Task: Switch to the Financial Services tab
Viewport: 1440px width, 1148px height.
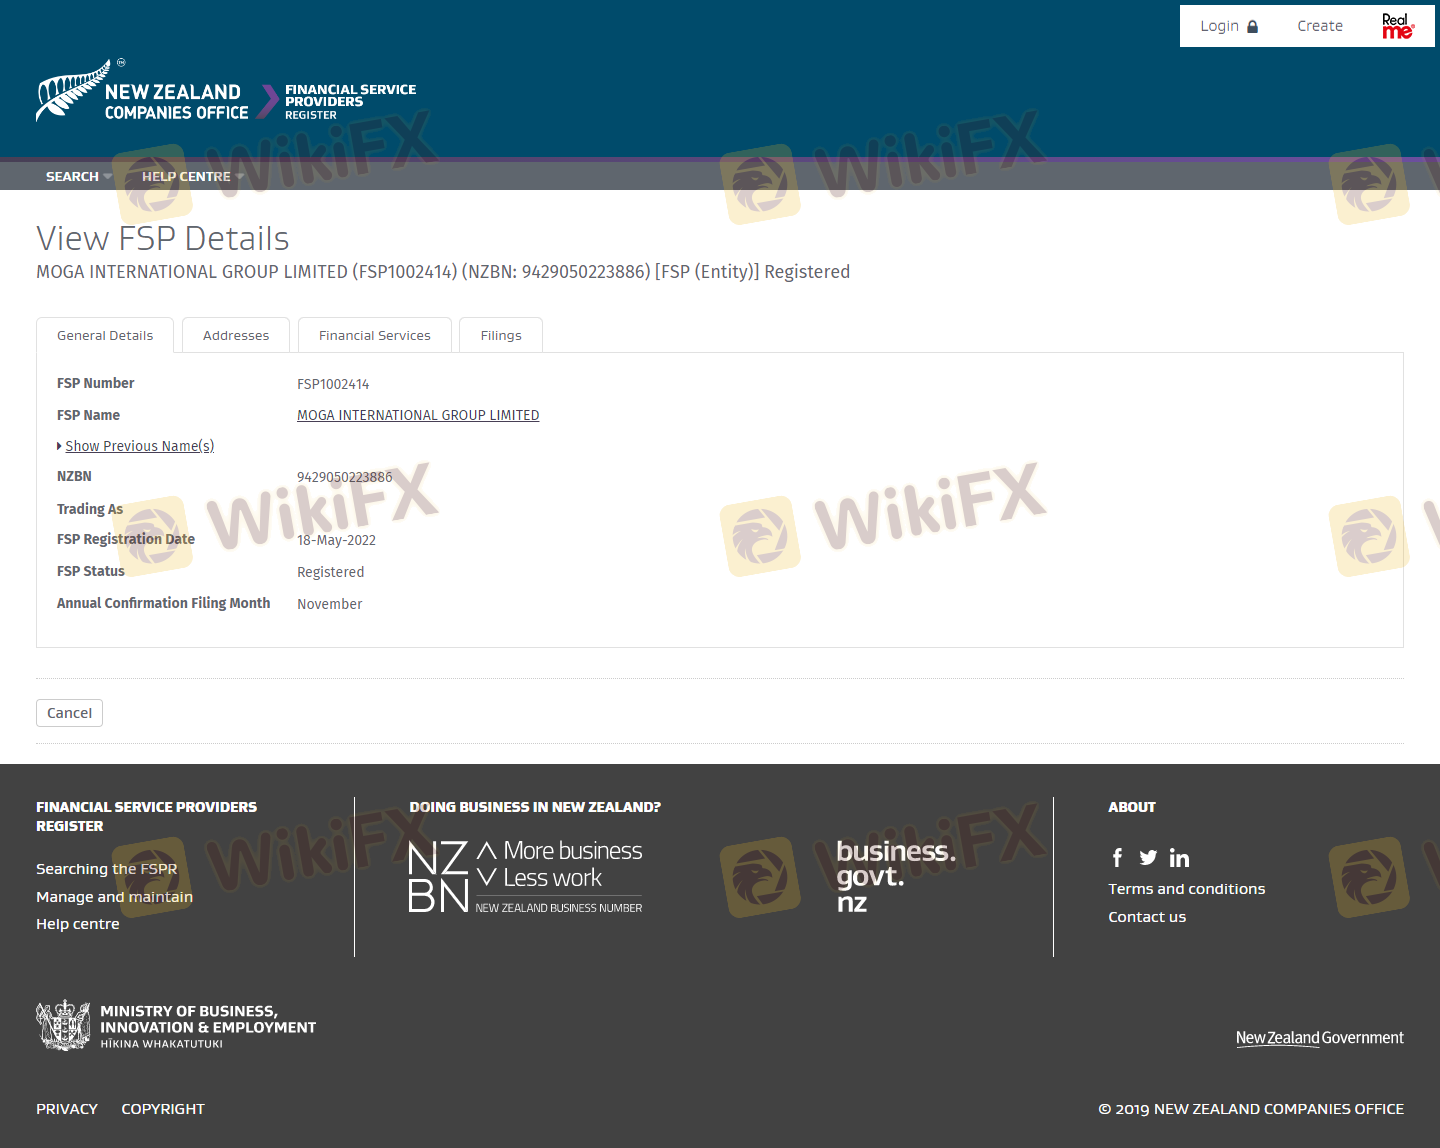Action: (x=374, y=336)
